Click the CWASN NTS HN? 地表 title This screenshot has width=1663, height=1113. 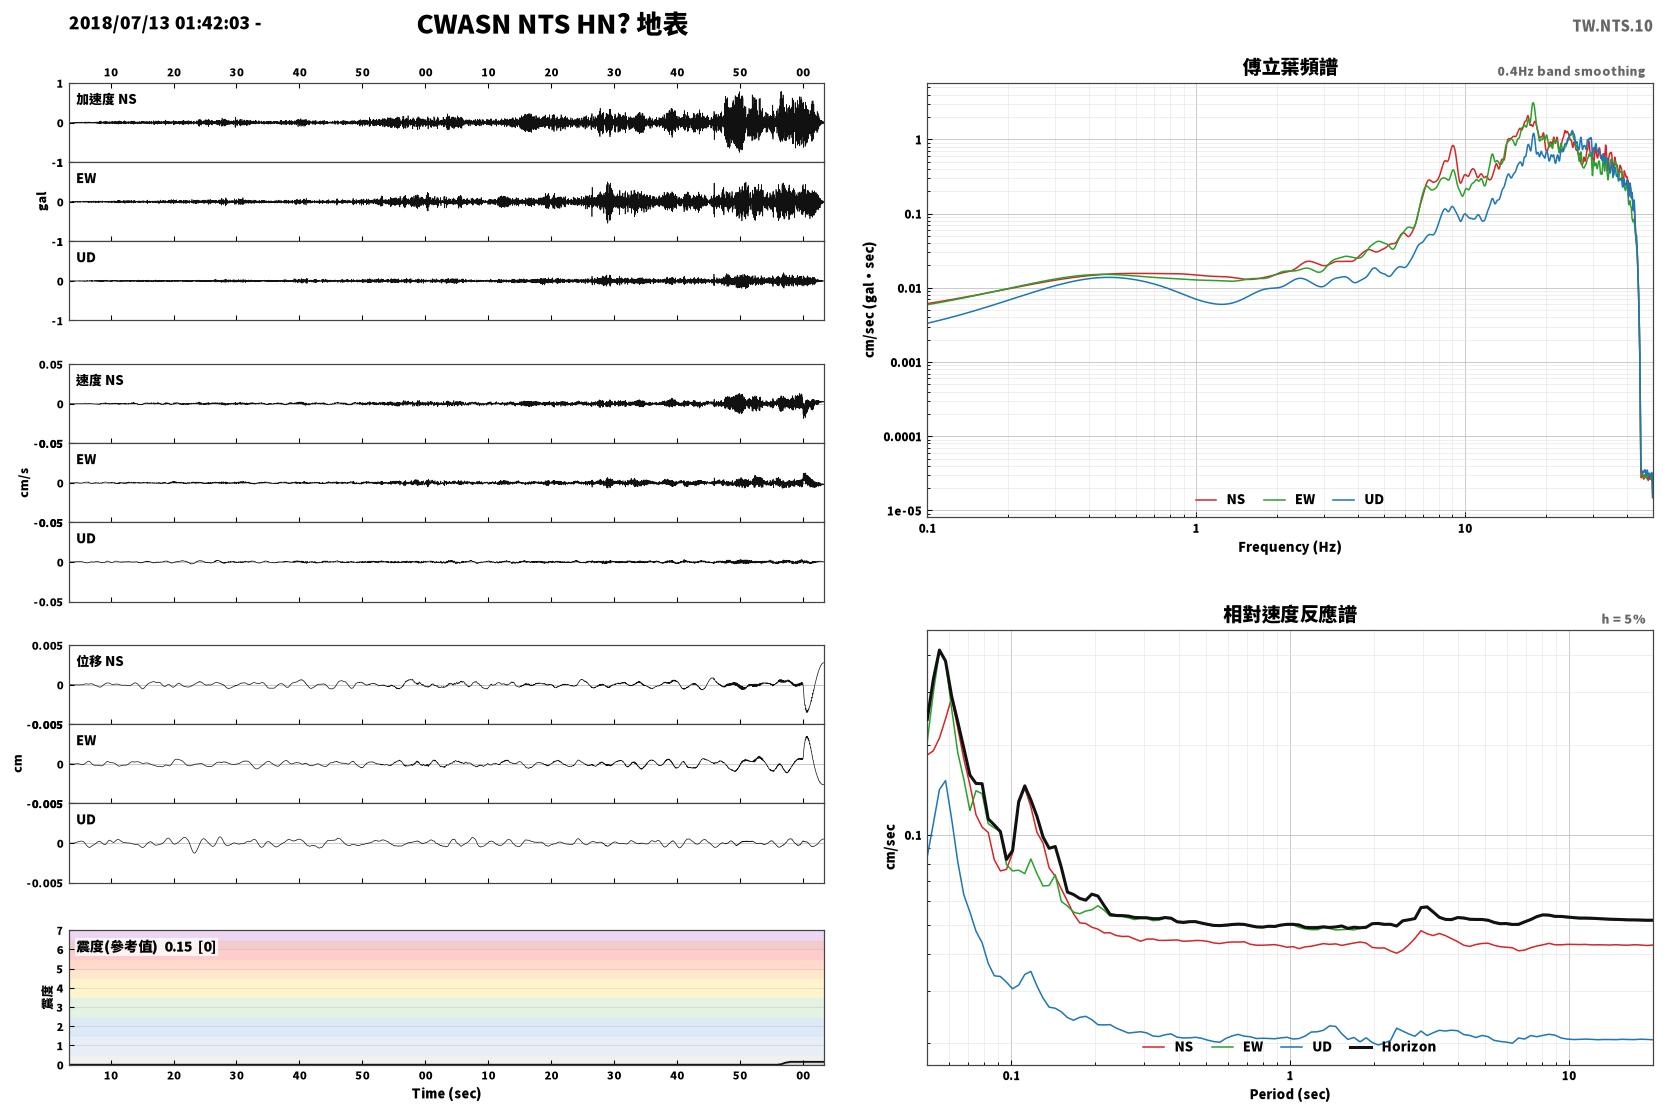coord(552,25)
